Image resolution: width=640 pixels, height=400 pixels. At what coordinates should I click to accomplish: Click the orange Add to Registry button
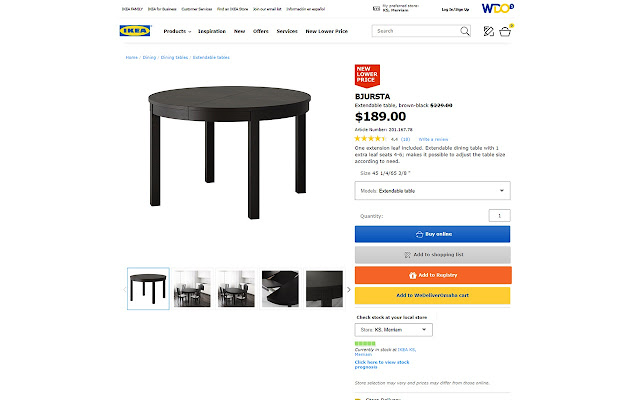click(x=433, y=275)
